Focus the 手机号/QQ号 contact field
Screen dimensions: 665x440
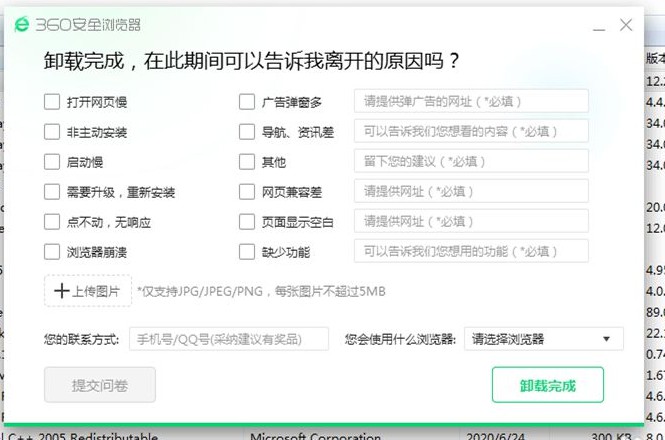pyautogui.click(x=229, y=339)
